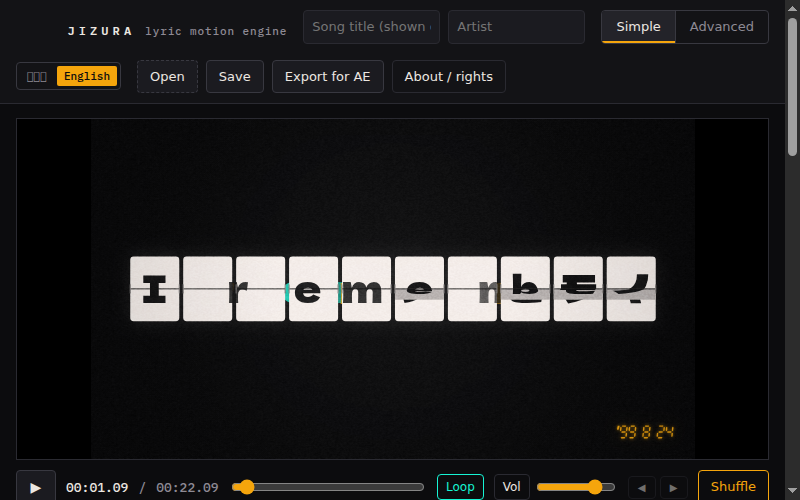This screenshot has width=800, height=500.
Task: Switch to Simple mode tab
Action: (638, 27)
